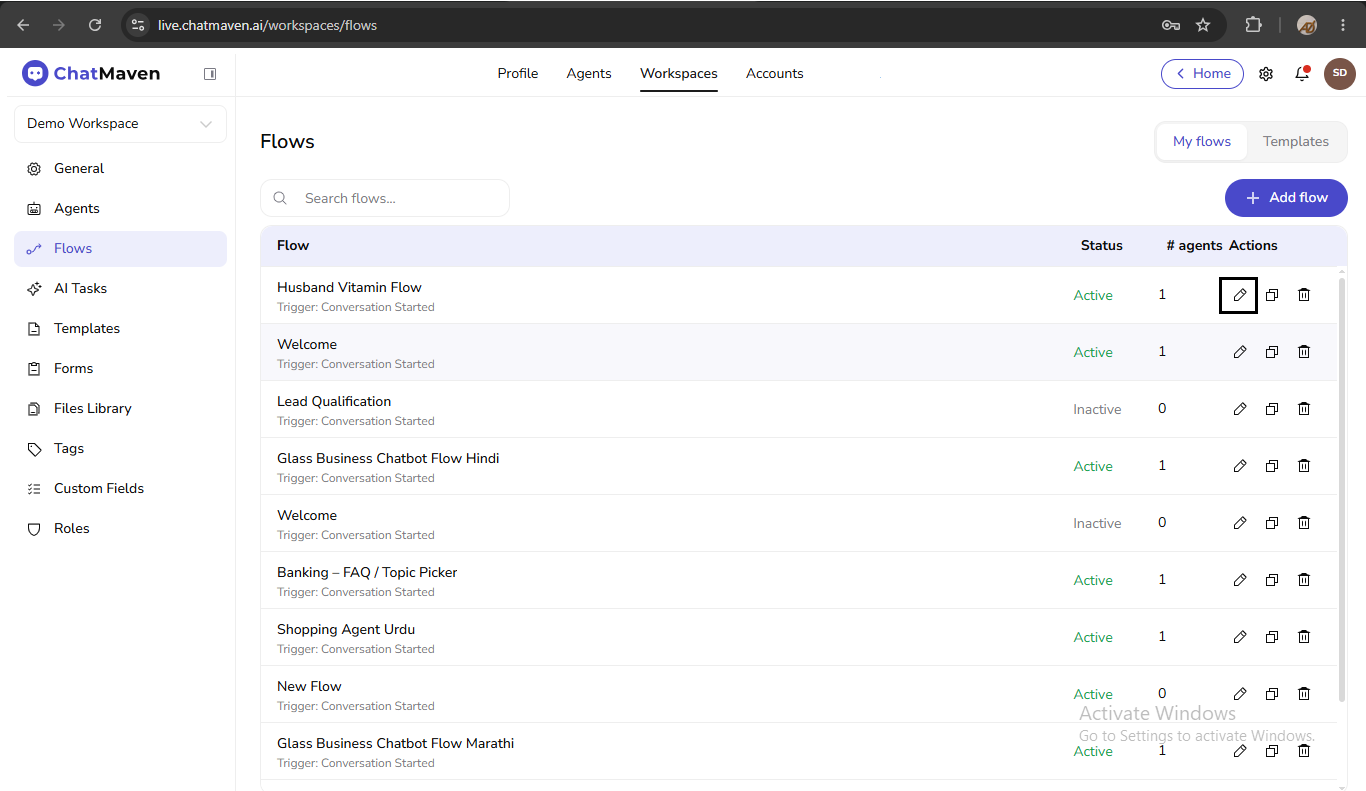This screenshot has width=1366, height=791.
Task: Duplicate the Banking – FAQ / Topic Picker flow
Action: (x=1272, y=580)
